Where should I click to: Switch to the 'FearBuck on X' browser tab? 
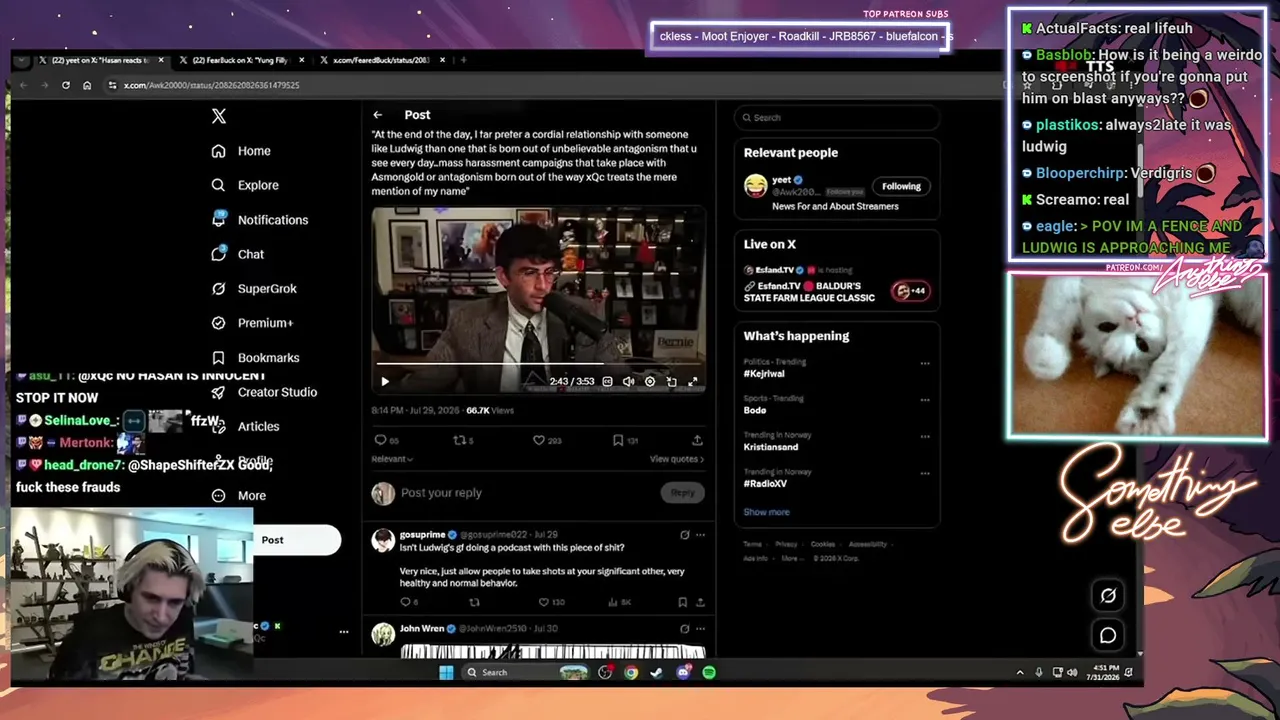(241, 60)
